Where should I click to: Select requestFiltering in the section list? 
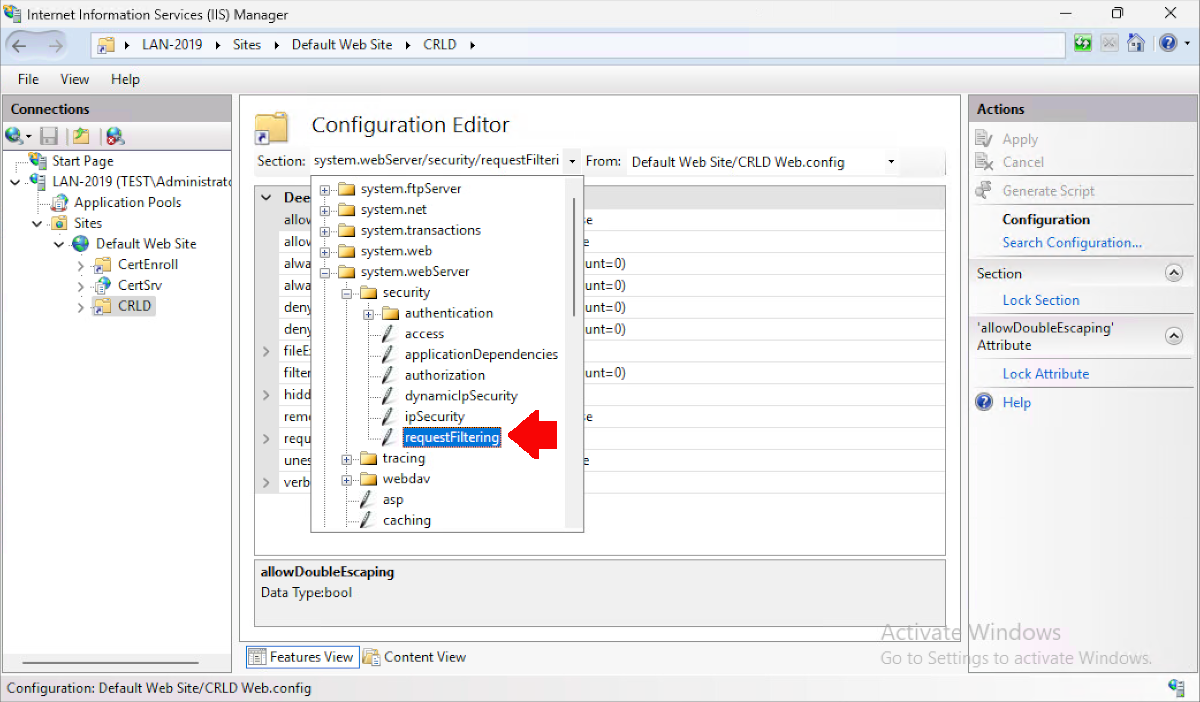(451, 437)
